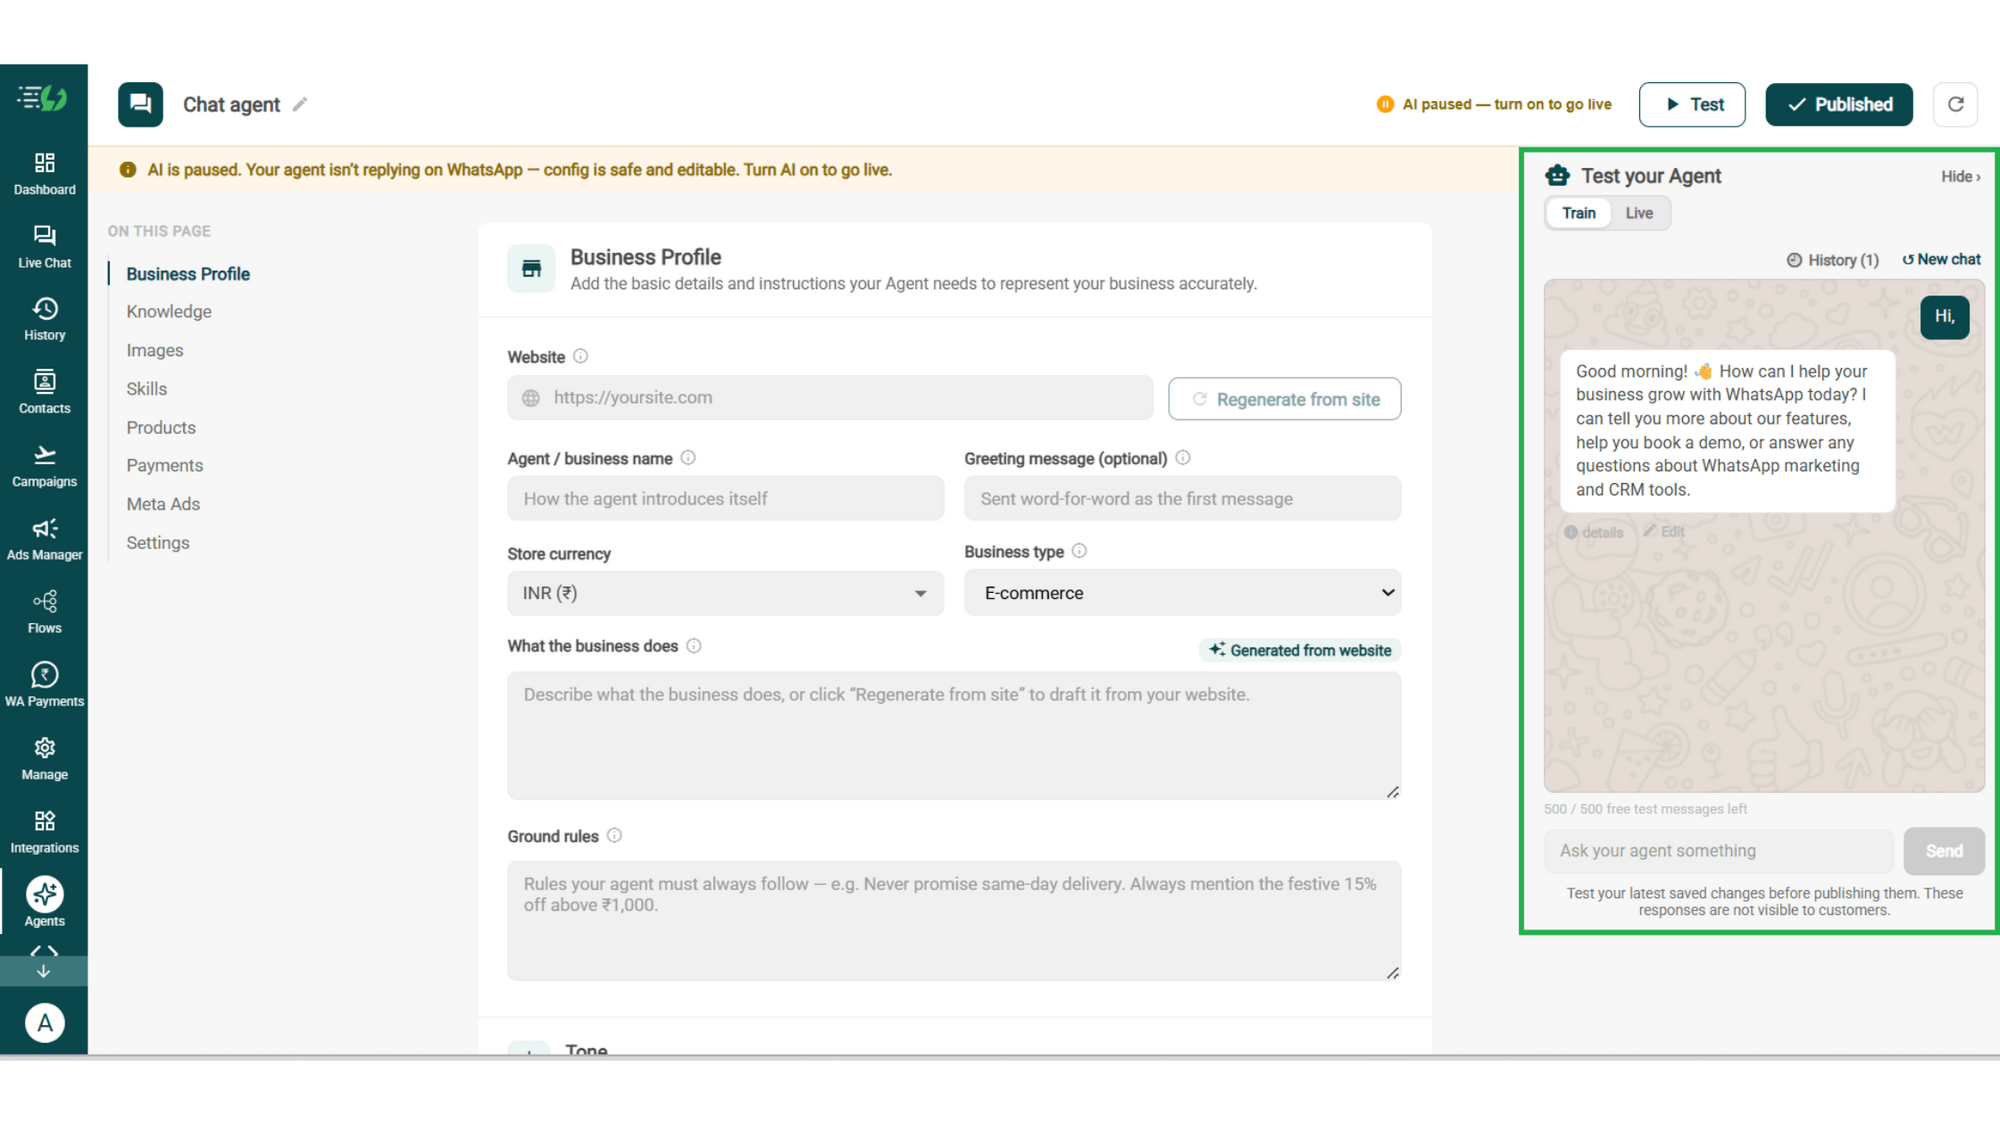Click the Chat agent speech bubble icon
2000x1125 pixels.
click(140, 104)
